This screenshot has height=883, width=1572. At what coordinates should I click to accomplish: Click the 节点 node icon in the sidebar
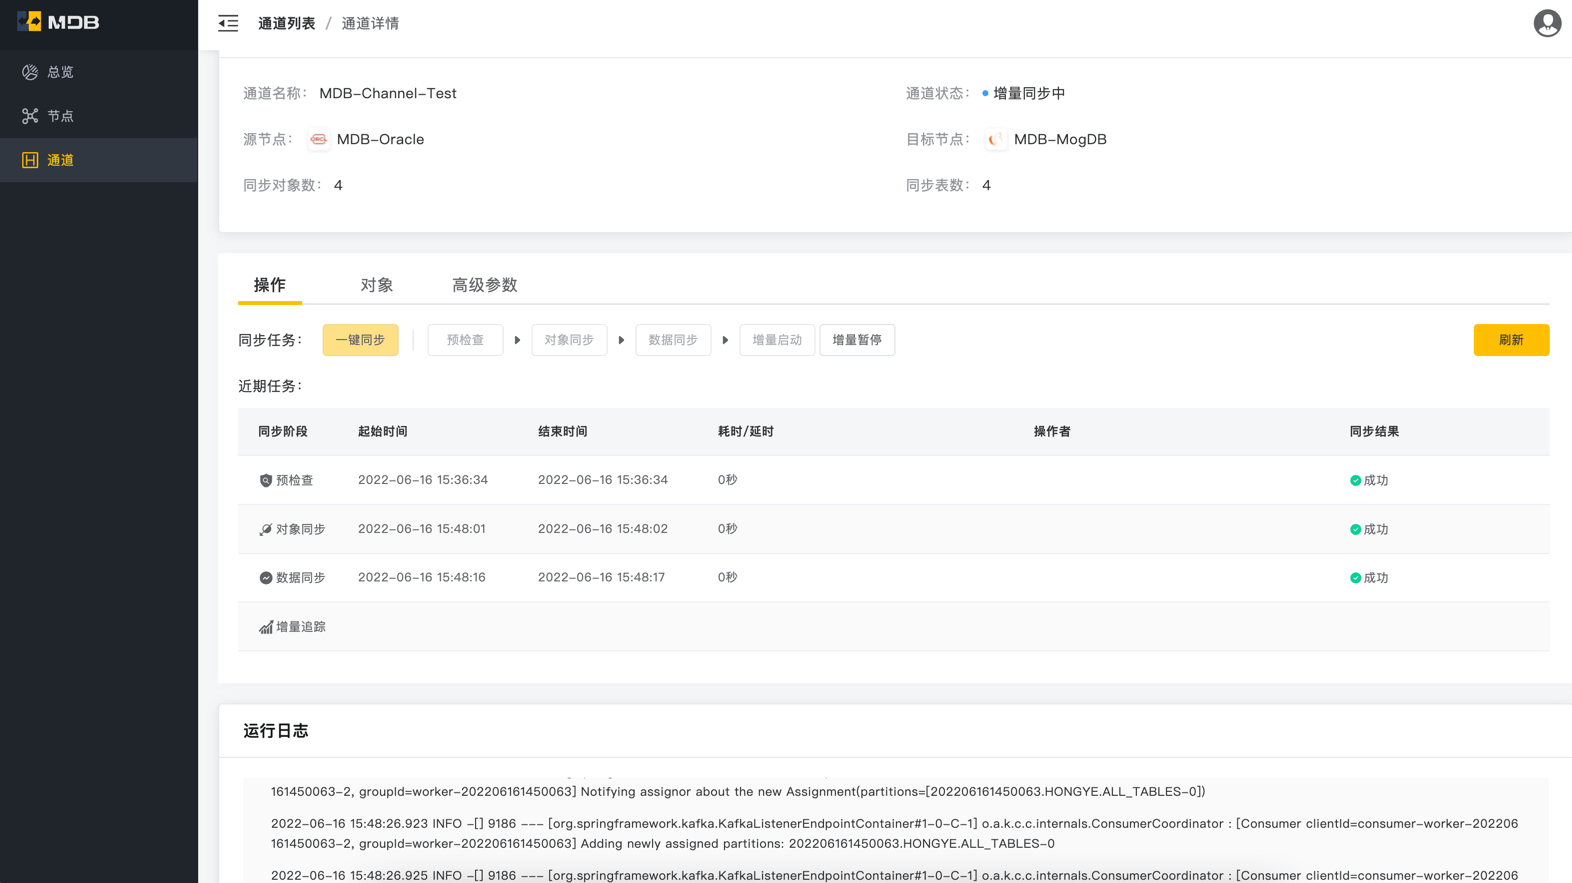coord(30,116)
